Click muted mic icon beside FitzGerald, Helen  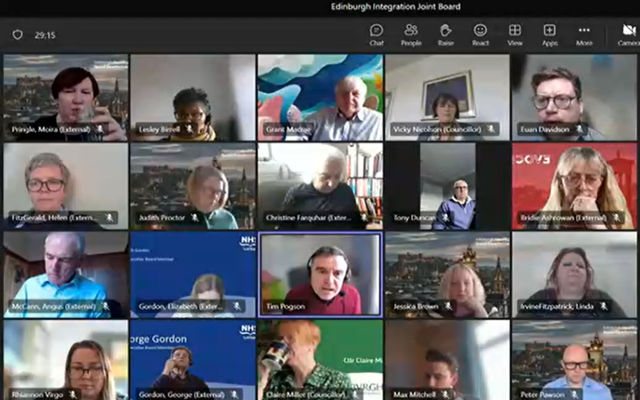point(109,218)
